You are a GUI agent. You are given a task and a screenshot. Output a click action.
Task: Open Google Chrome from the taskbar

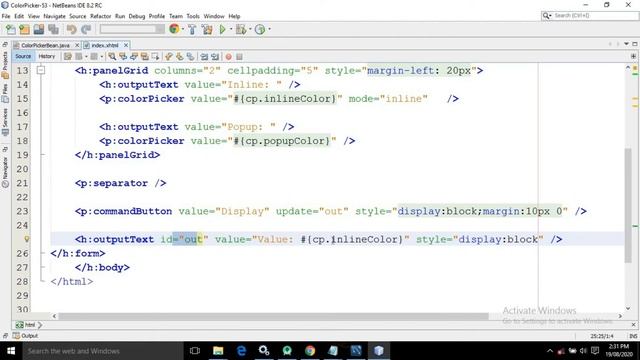click(x=310, y=351)
